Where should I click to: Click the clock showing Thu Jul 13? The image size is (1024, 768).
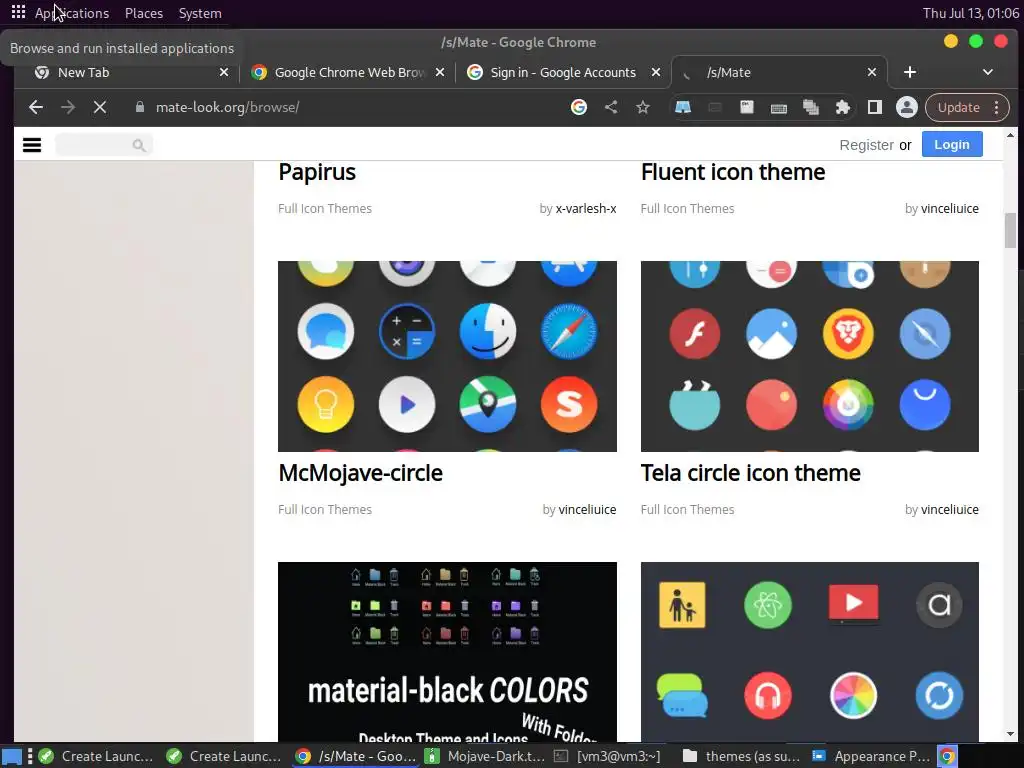970,13
